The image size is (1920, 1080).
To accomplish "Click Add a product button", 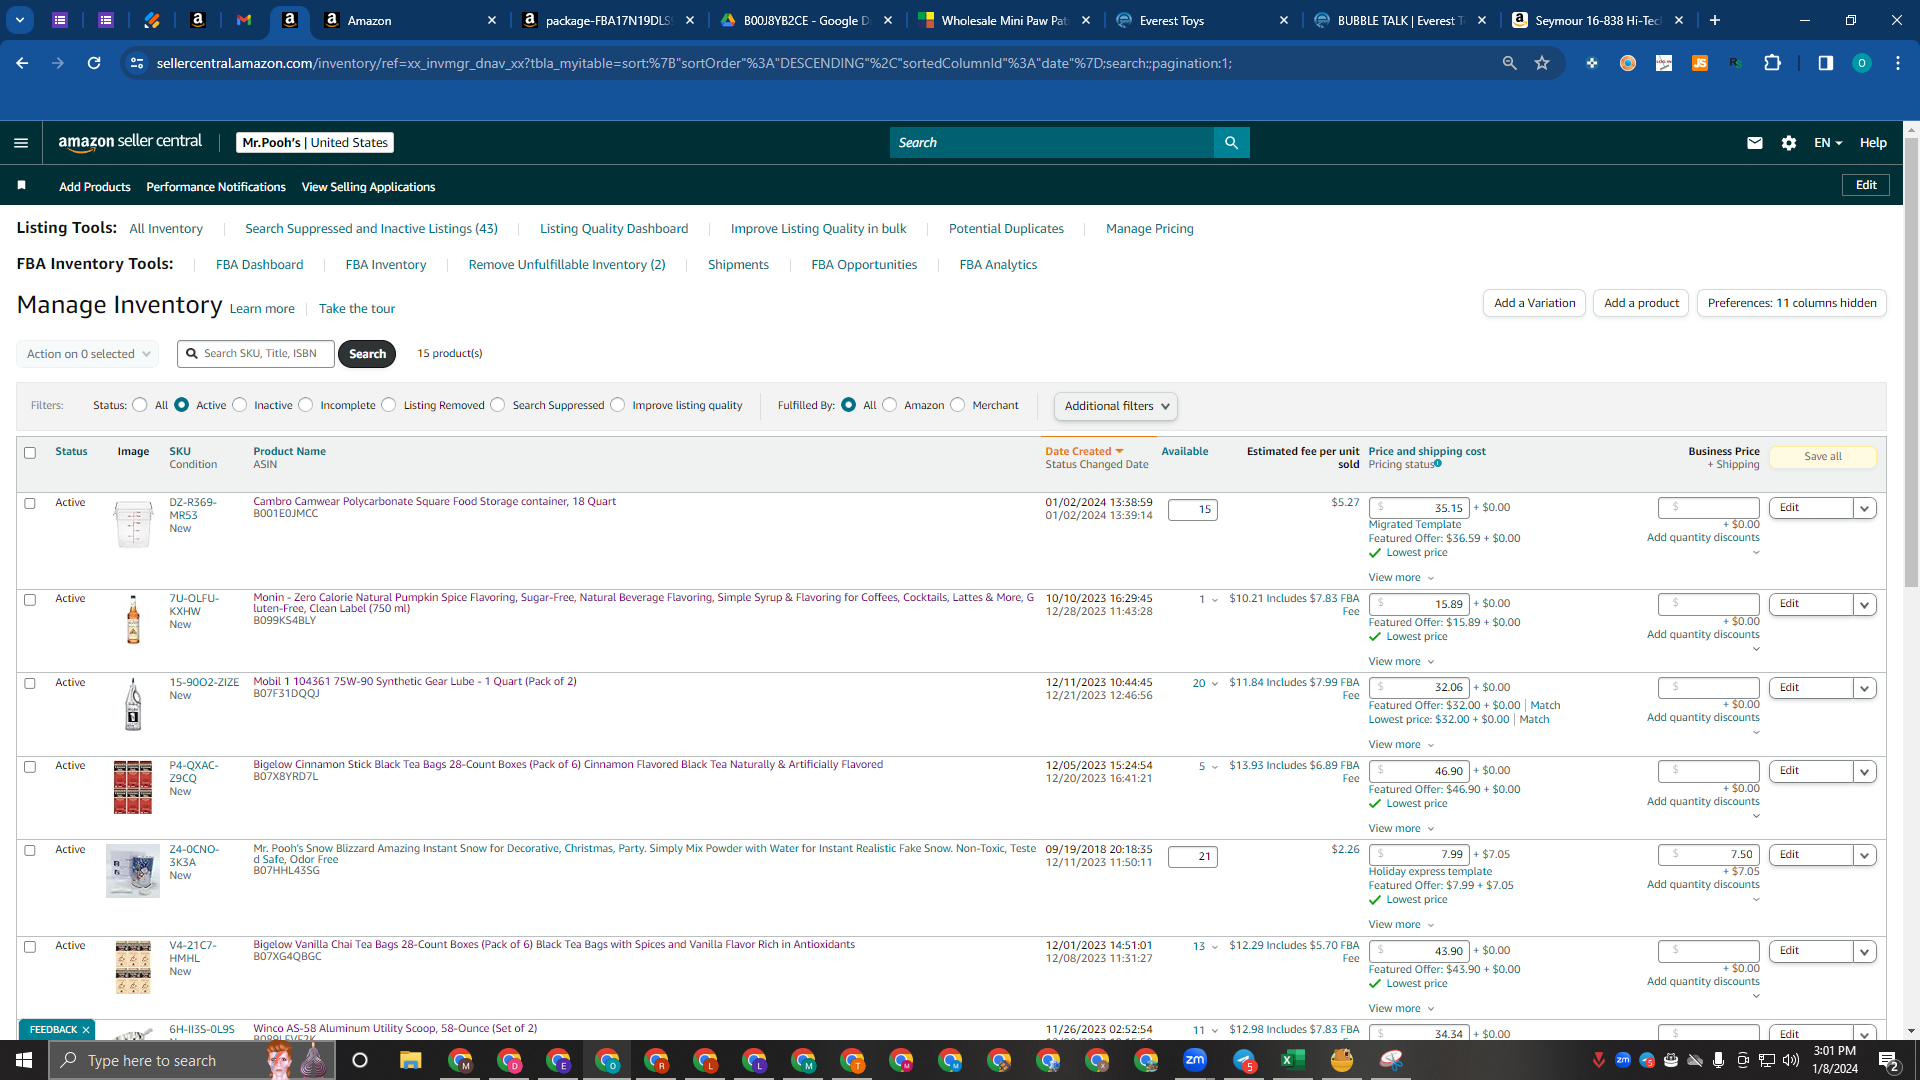I will [1641, 303].
